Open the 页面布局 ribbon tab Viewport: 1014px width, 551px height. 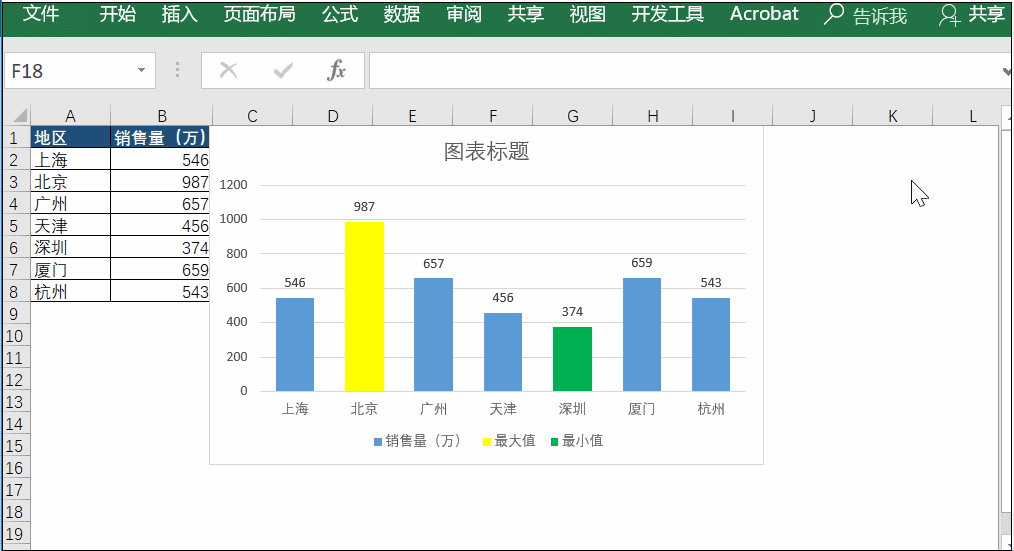tap(259, 14)
